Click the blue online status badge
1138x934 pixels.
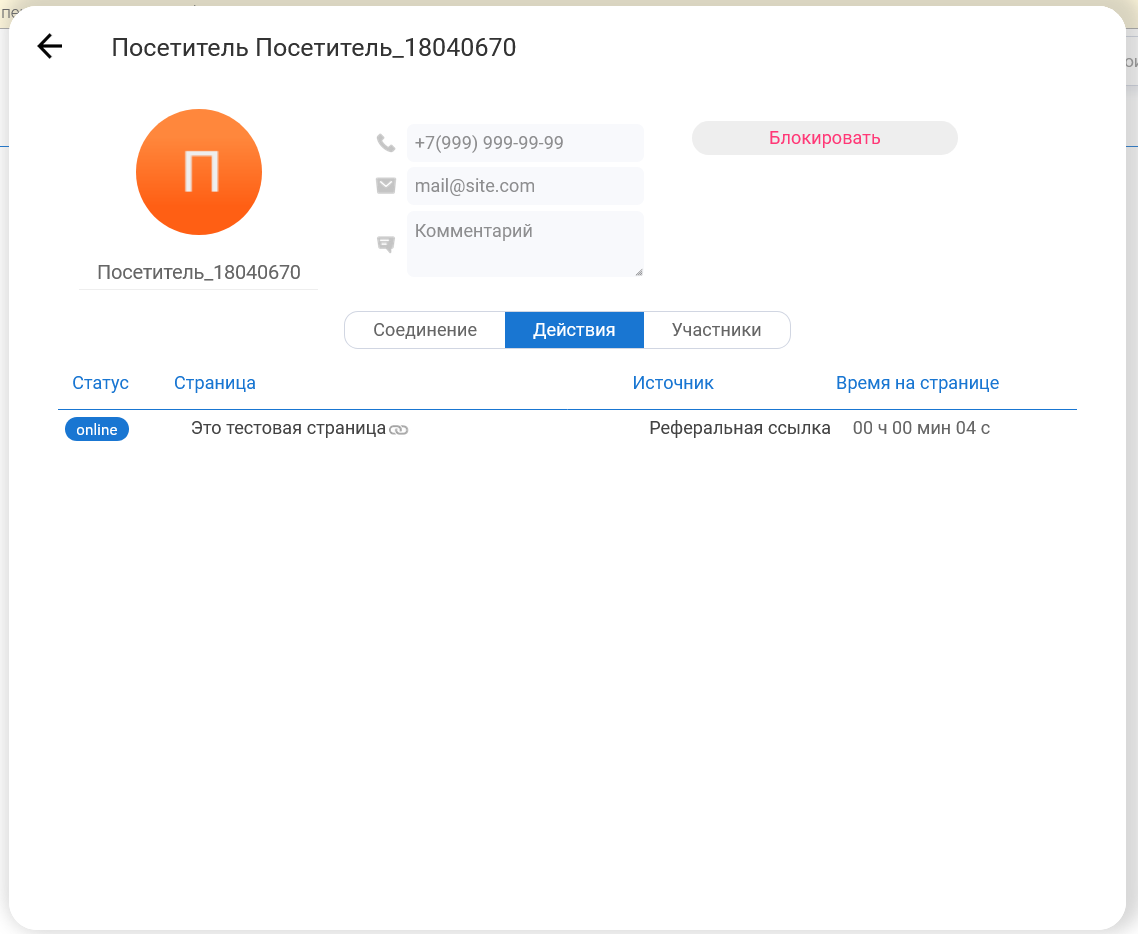tap(97, 430)
